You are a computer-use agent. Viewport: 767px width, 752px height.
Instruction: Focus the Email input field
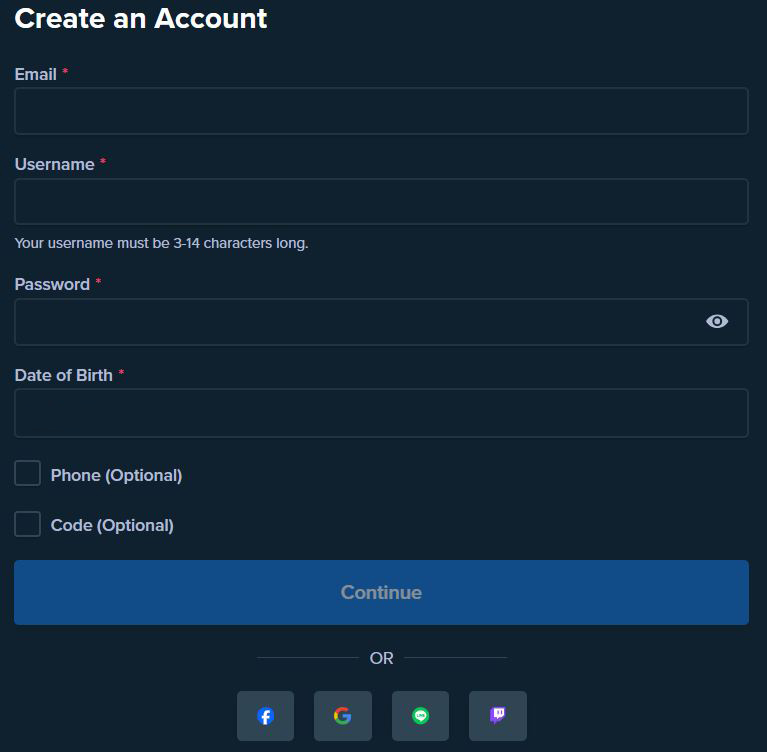[x=381, y=111]
